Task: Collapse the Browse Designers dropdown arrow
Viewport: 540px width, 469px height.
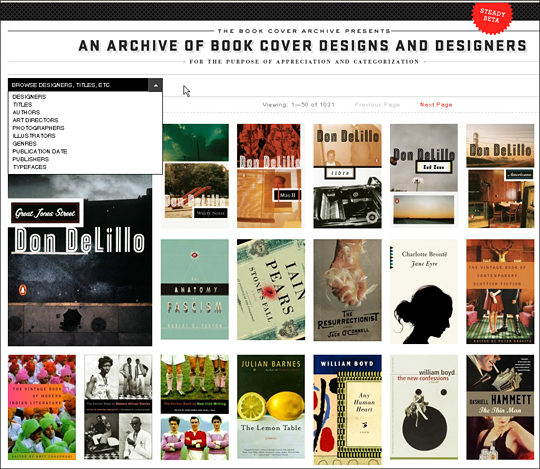Action: 155,85
